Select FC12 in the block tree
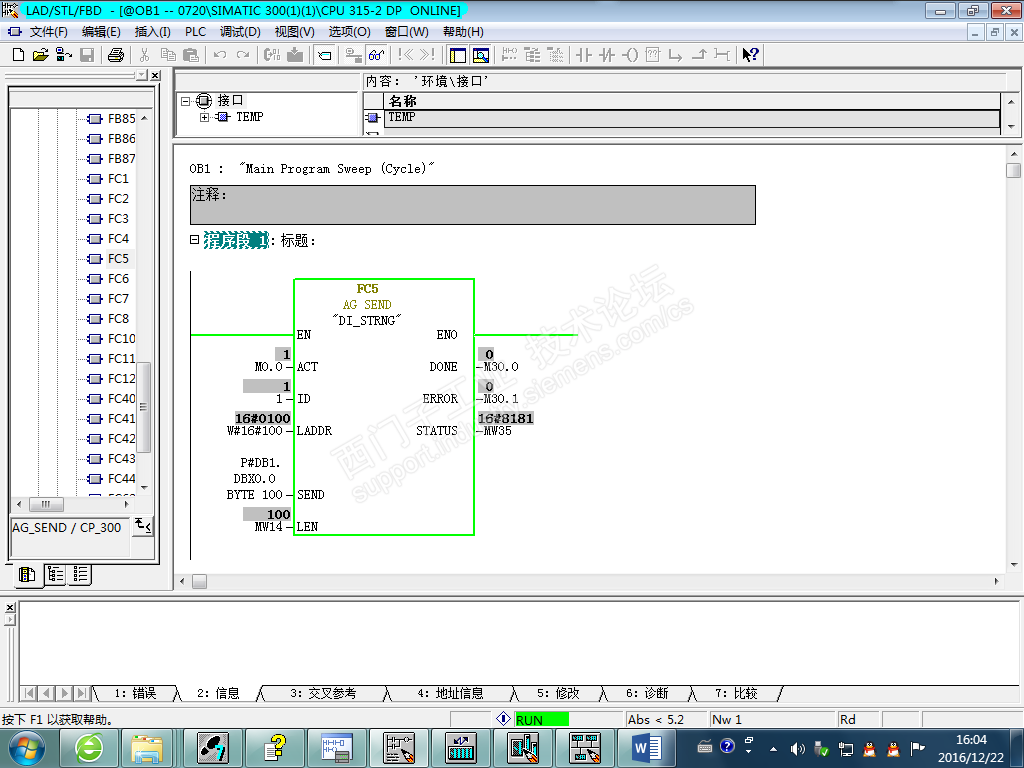Screen dimensions: 1024x768 click(121, 379)
